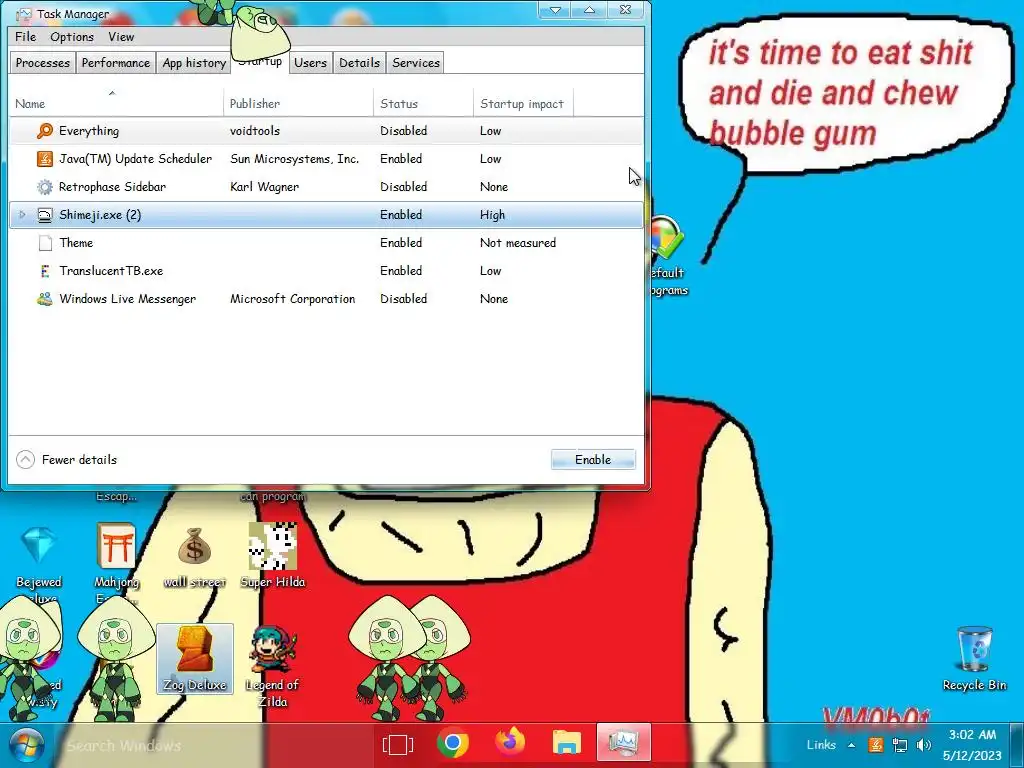Click the Task Manager title bar icon
1024x768 pixels.
(x=24, y=14)
